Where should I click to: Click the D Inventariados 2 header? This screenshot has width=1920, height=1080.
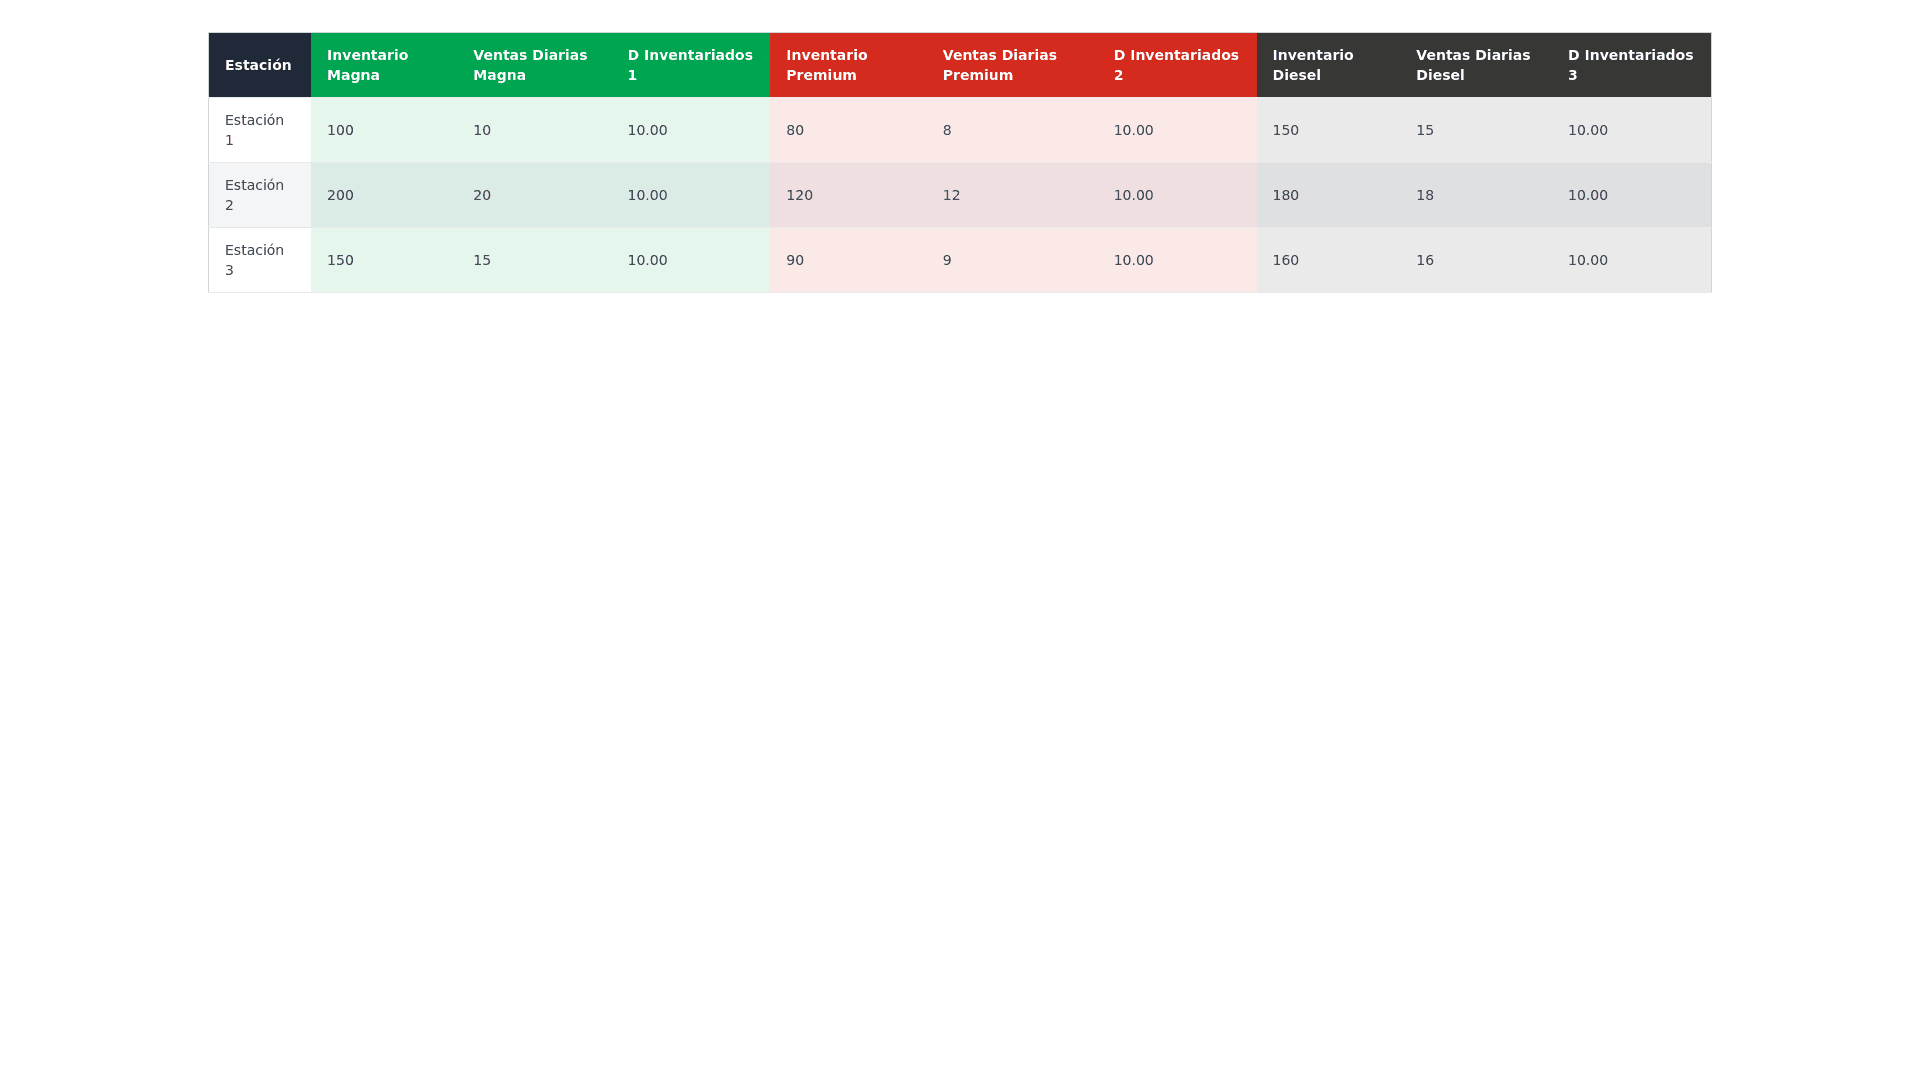(x=1175, y=64)
